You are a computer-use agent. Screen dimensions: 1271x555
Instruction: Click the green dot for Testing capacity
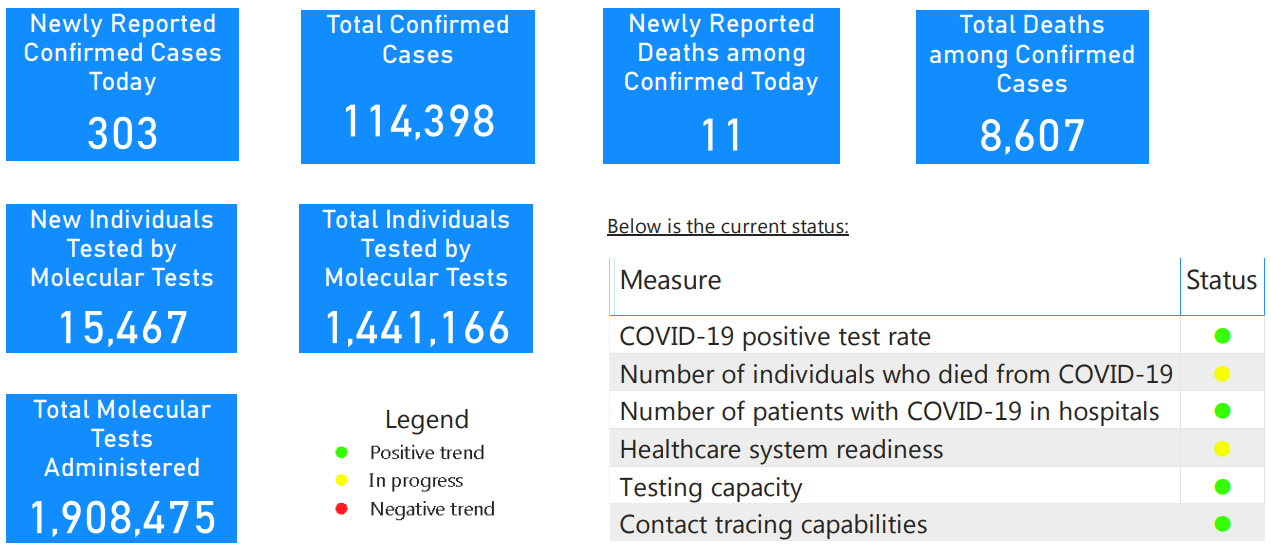pos(1222,487)
